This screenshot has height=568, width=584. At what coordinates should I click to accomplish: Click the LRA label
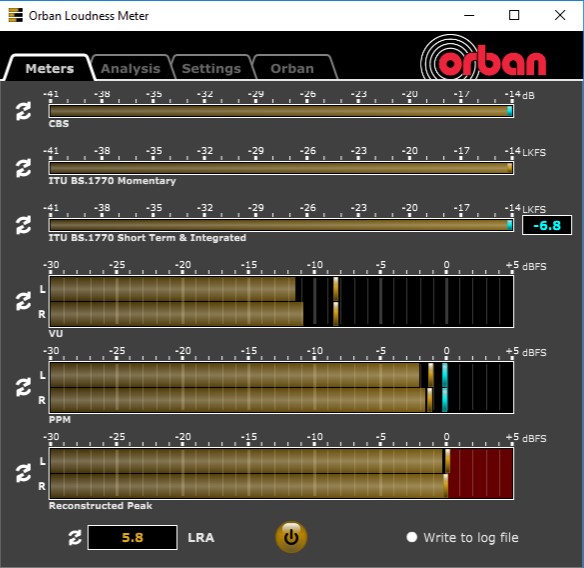[201, 537]
